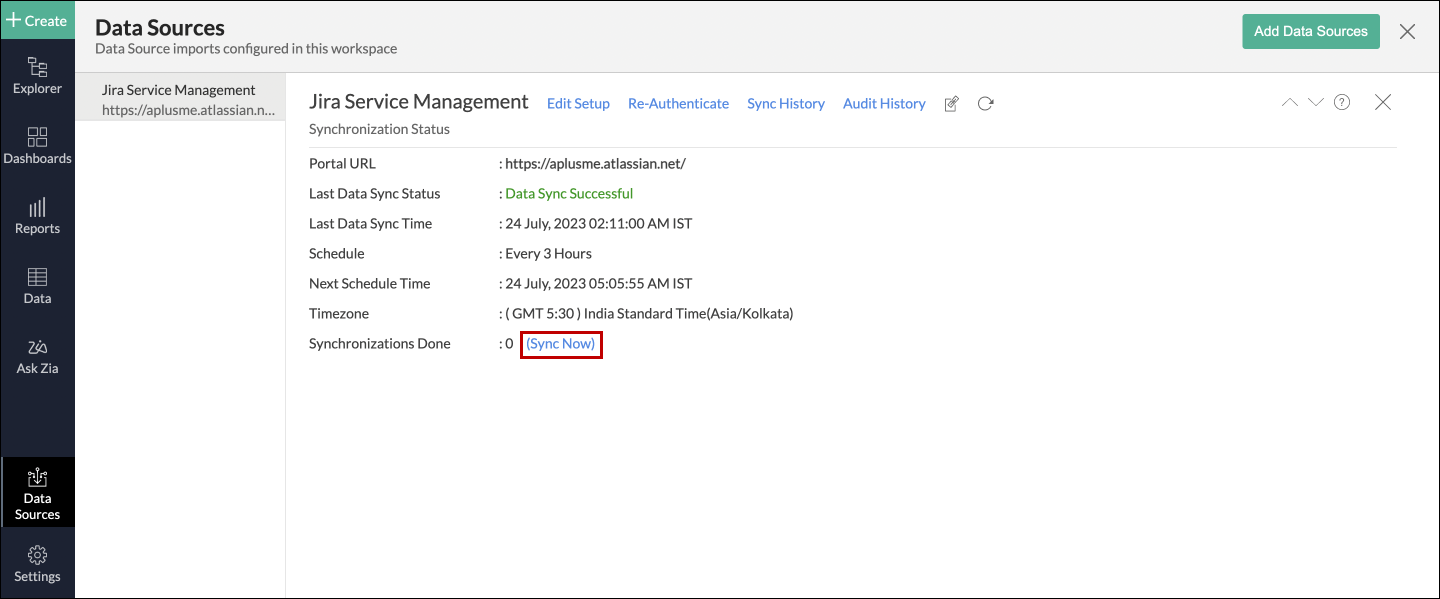Select Jira Service Management in the source list
The height and width of the screenshot is (599, 1440).
178,98
